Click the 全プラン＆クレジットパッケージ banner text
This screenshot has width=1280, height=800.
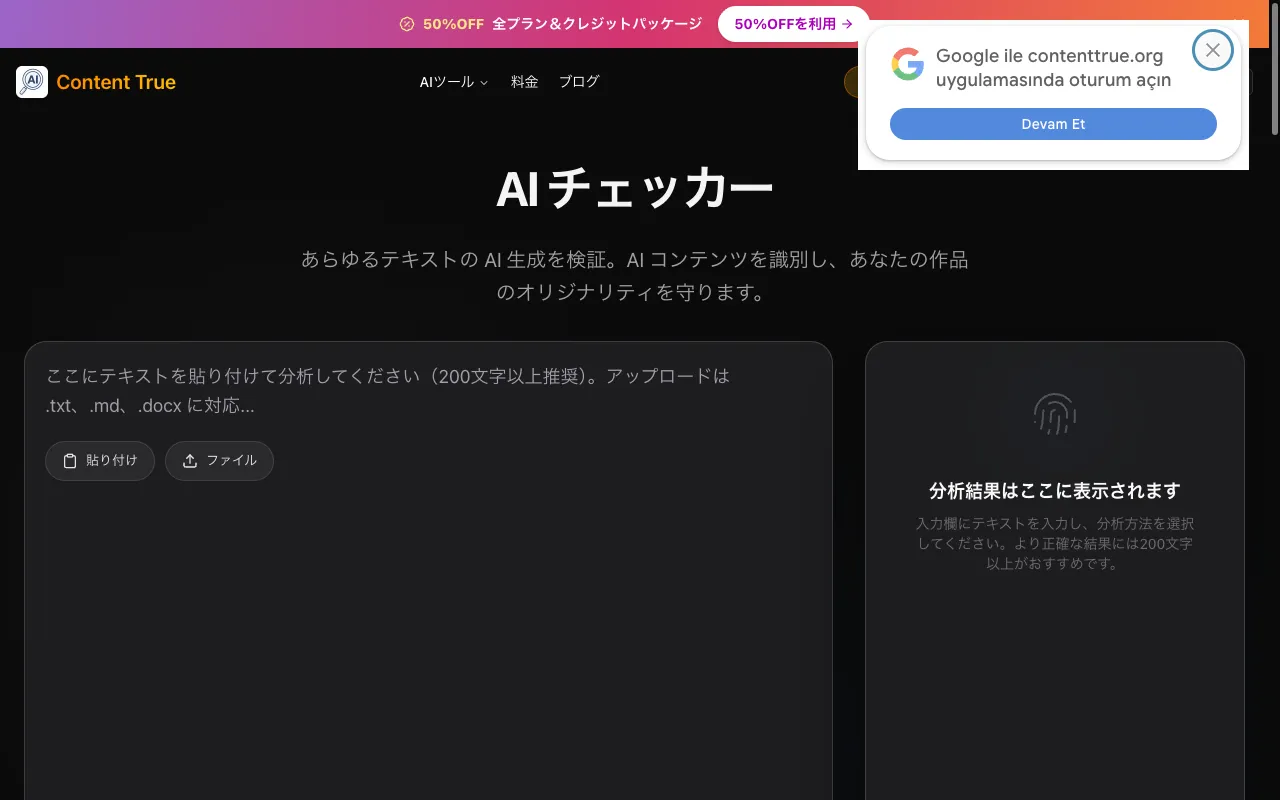tap(597, 24)
